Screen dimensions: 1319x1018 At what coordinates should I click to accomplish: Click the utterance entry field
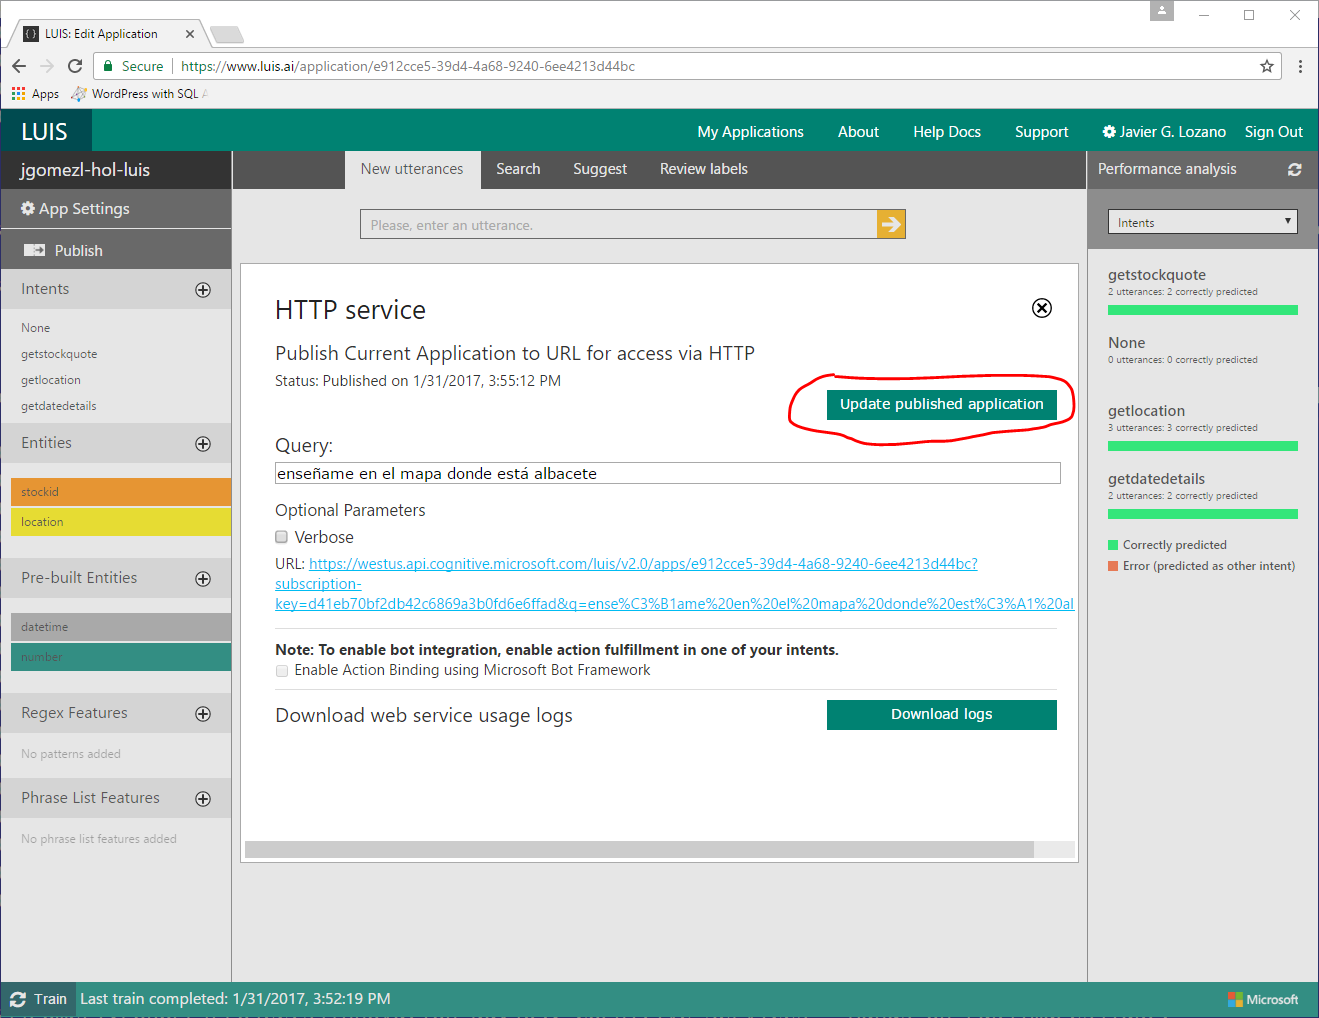click(618, 224)
